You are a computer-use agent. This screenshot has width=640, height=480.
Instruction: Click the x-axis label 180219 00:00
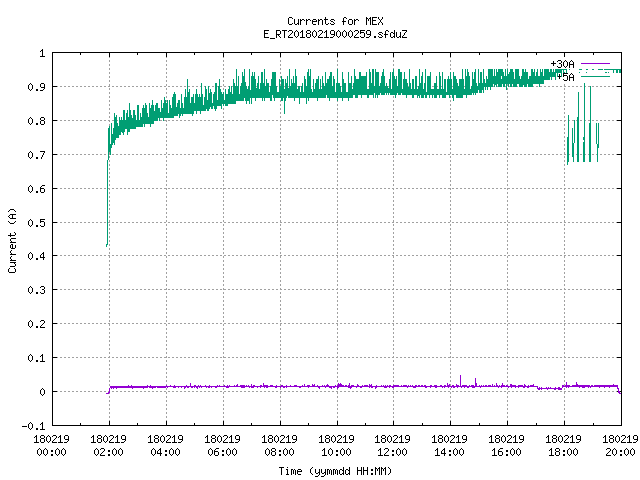51,445
